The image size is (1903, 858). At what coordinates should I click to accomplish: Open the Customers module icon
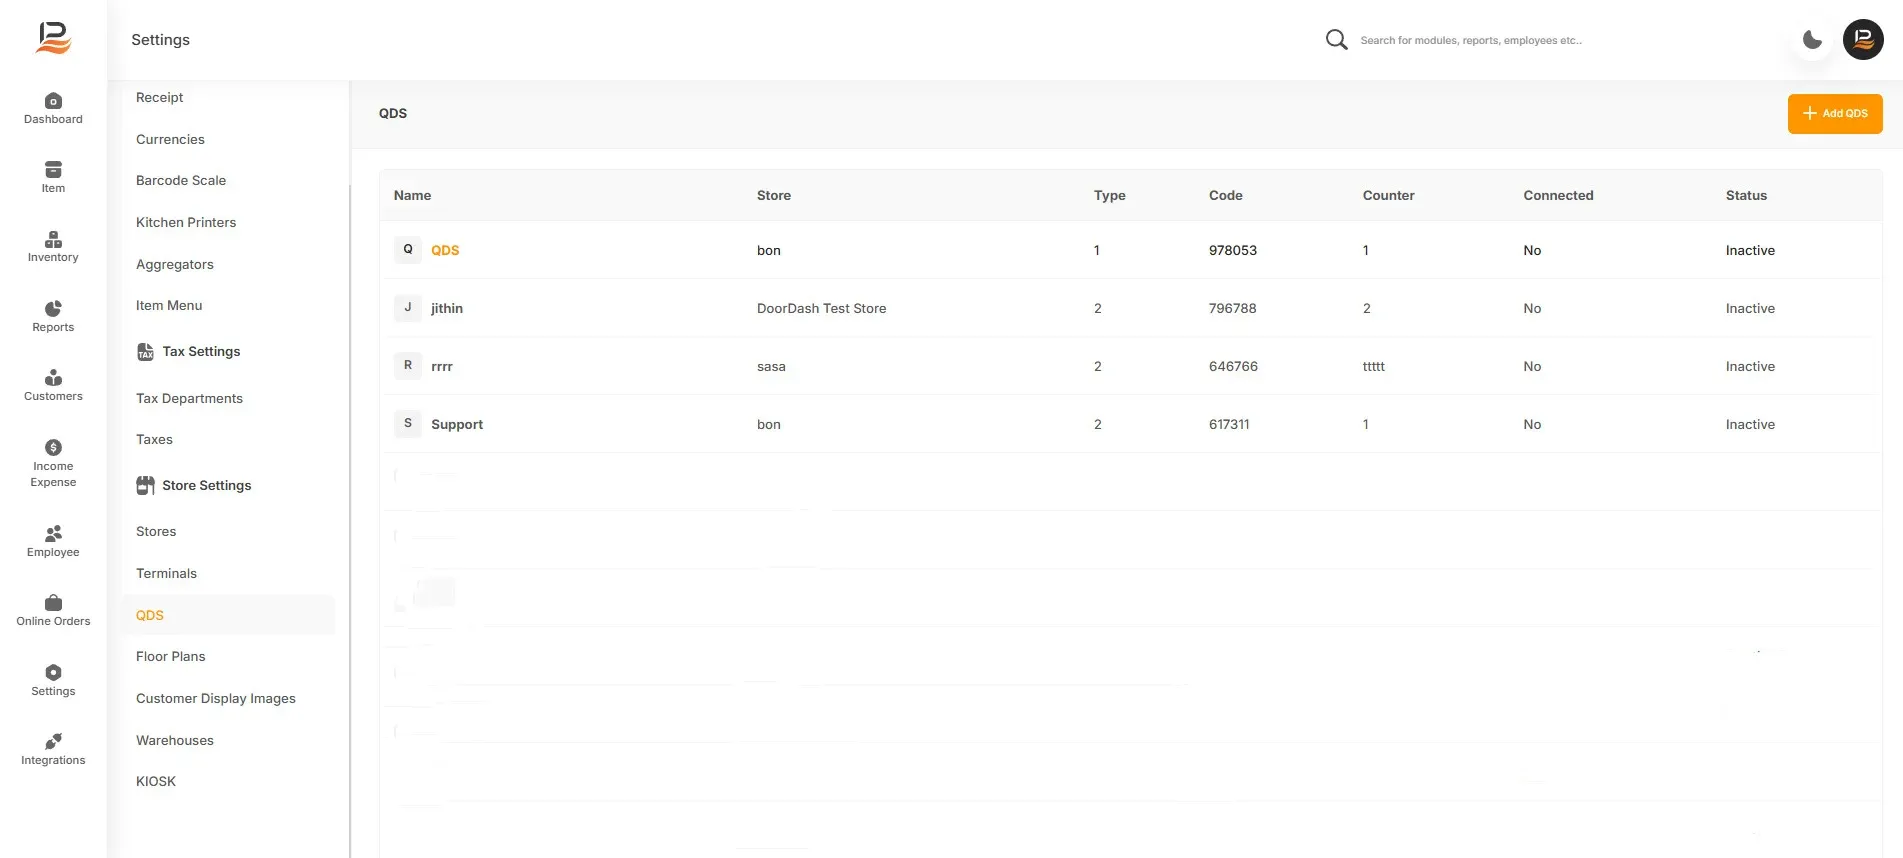click(53, 378)
